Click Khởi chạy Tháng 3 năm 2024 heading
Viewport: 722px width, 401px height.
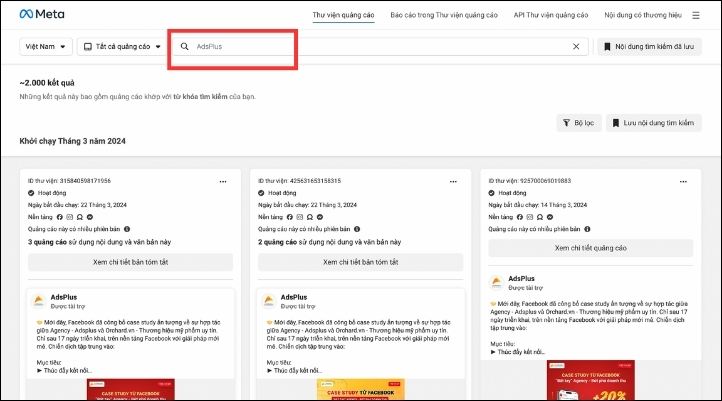point(72,141)
